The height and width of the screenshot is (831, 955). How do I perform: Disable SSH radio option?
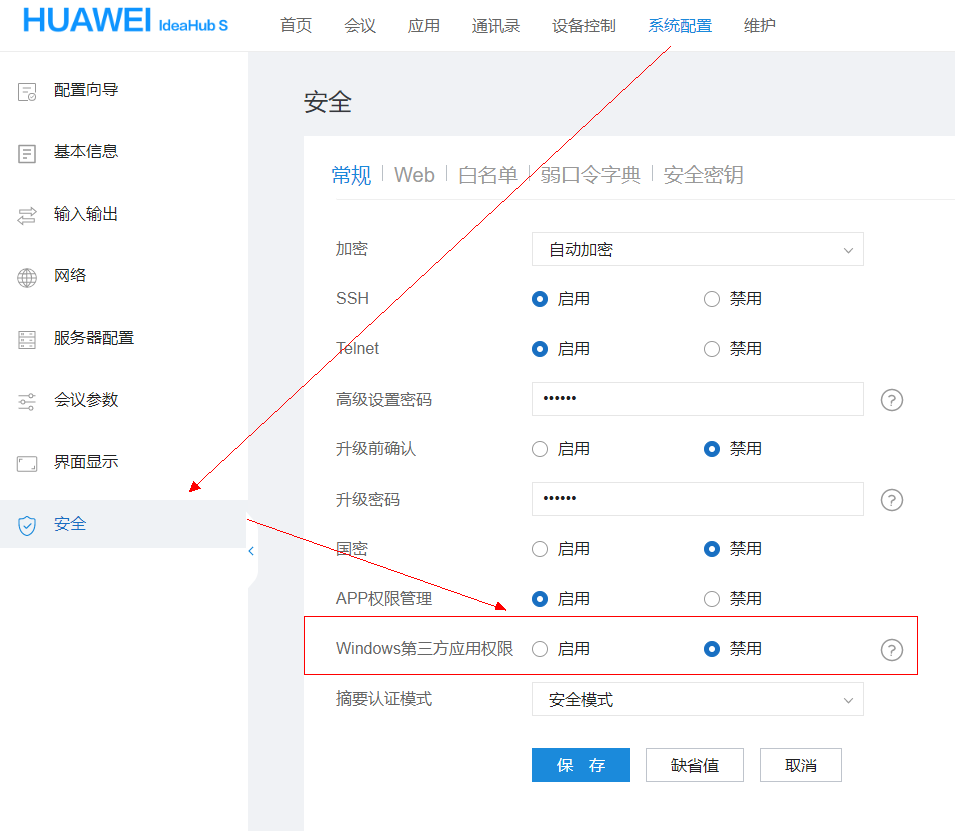(x=712, y=299)
